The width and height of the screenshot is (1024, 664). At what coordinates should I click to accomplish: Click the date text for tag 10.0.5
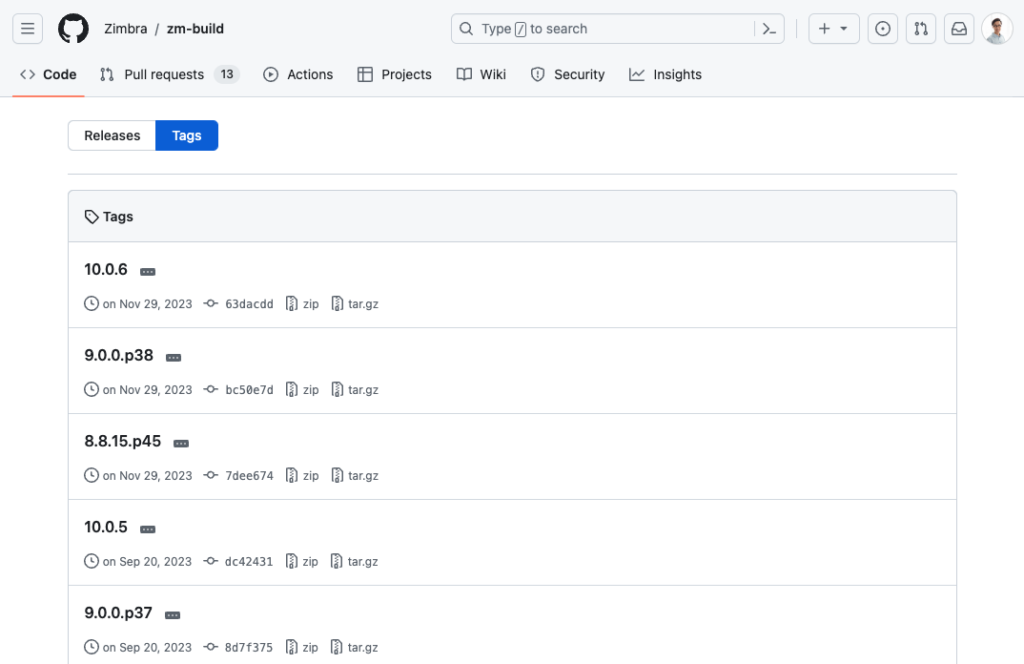pos(147,561)
